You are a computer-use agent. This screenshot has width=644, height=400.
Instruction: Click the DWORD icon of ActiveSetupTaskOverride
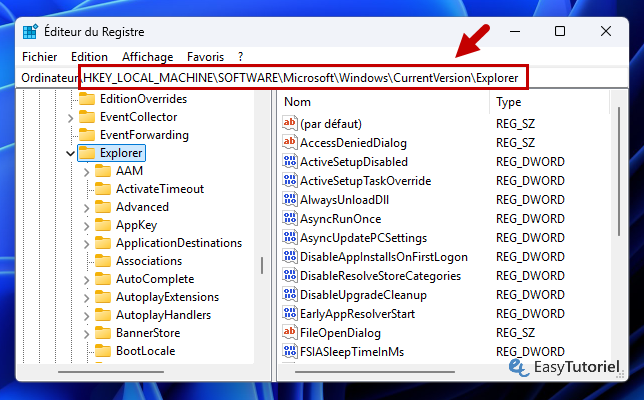click(x=290, y=180)
